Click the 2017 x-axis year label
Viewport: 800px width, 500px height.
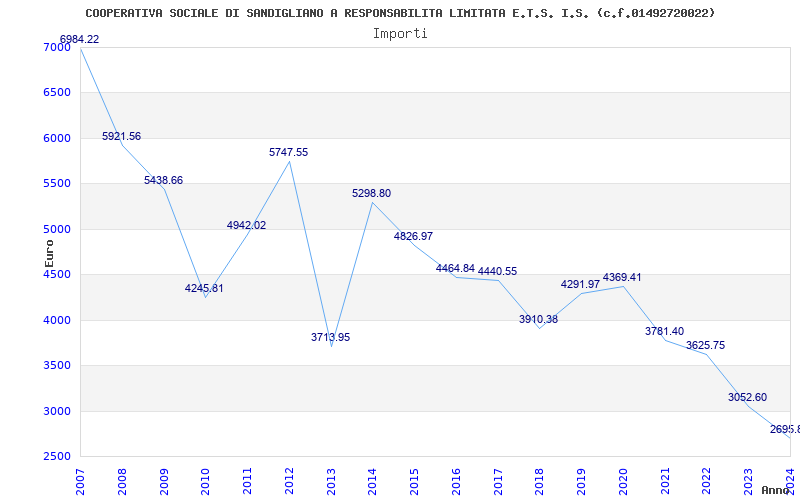498,482
